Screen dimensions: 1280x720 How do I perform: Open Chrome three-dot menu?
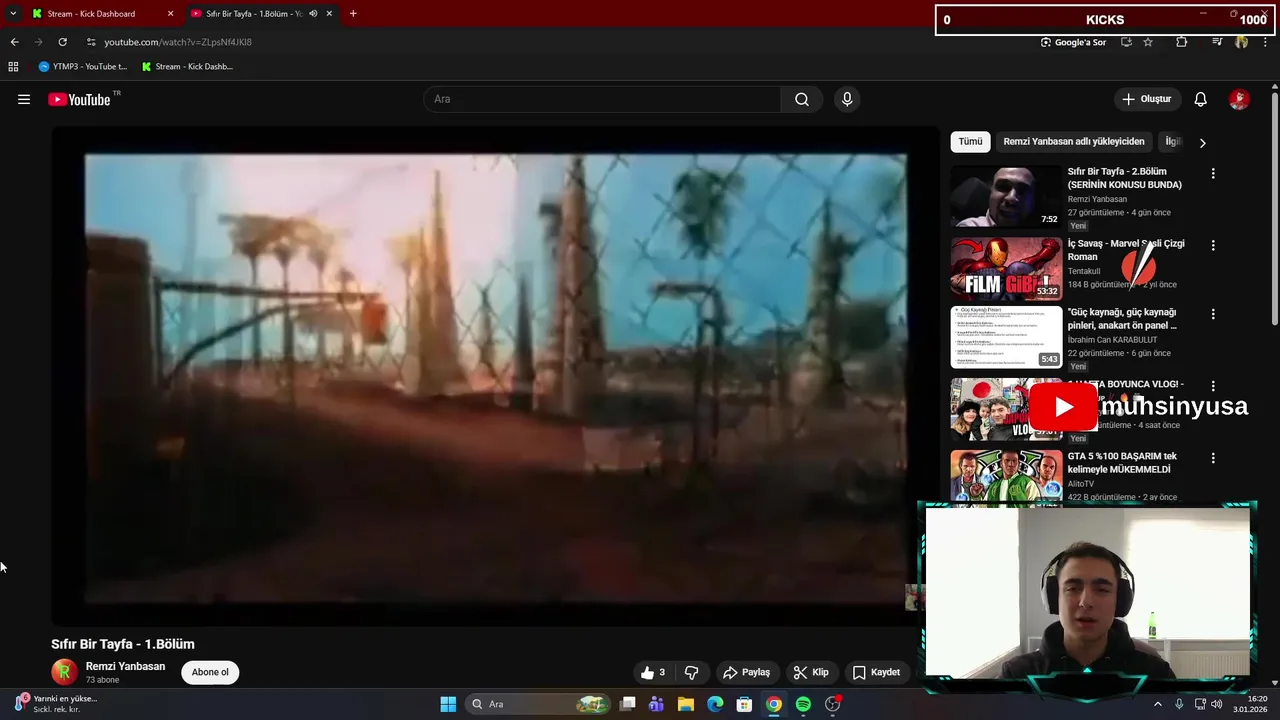click(1265, 42)
